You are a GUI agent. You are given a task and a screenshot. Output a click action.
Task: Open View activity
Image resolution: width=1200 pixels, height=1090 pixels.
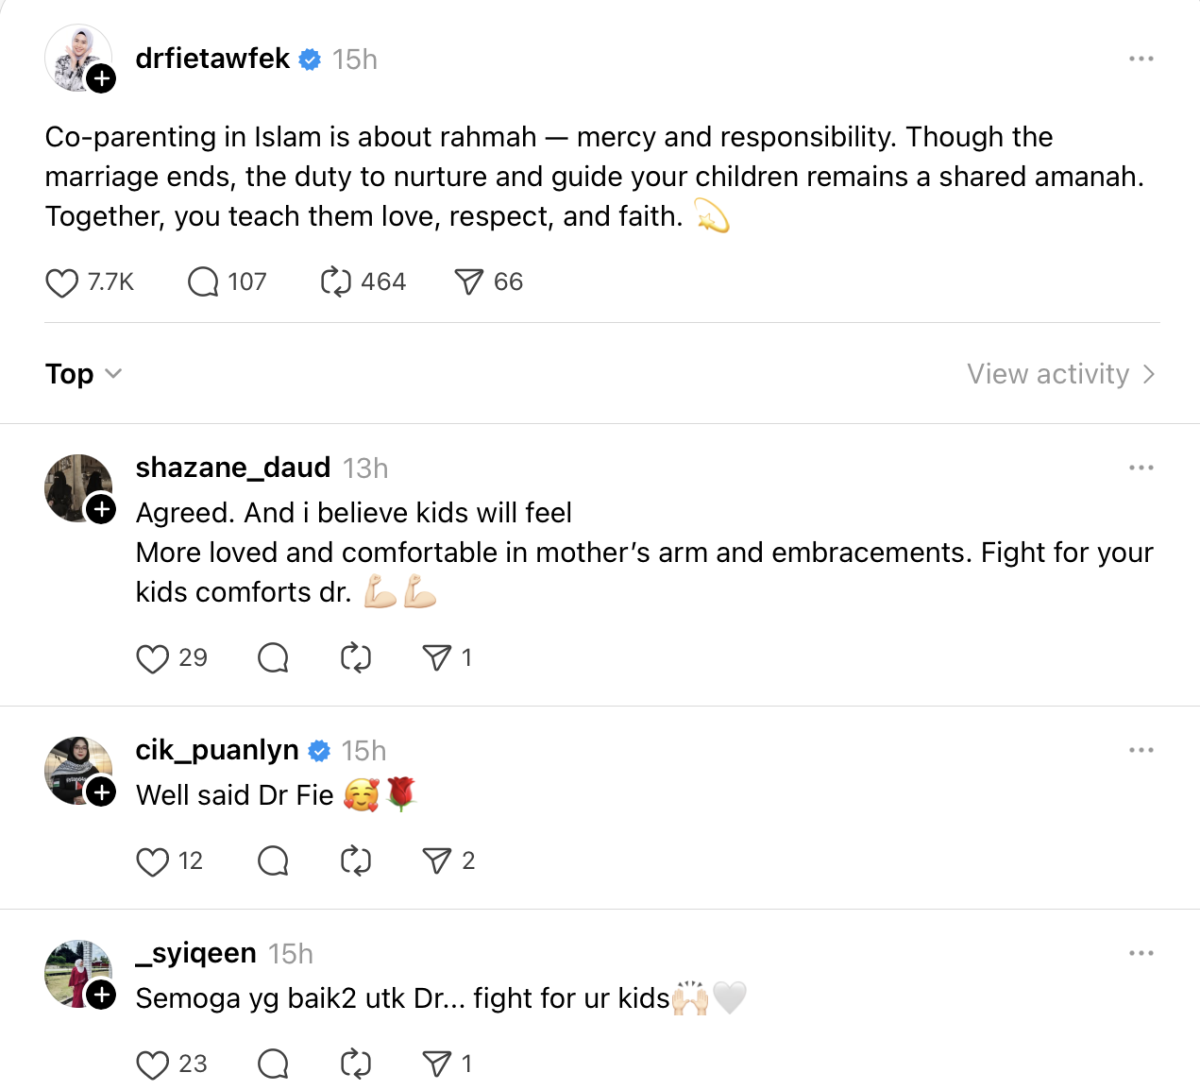click(x=1060, y=374)
